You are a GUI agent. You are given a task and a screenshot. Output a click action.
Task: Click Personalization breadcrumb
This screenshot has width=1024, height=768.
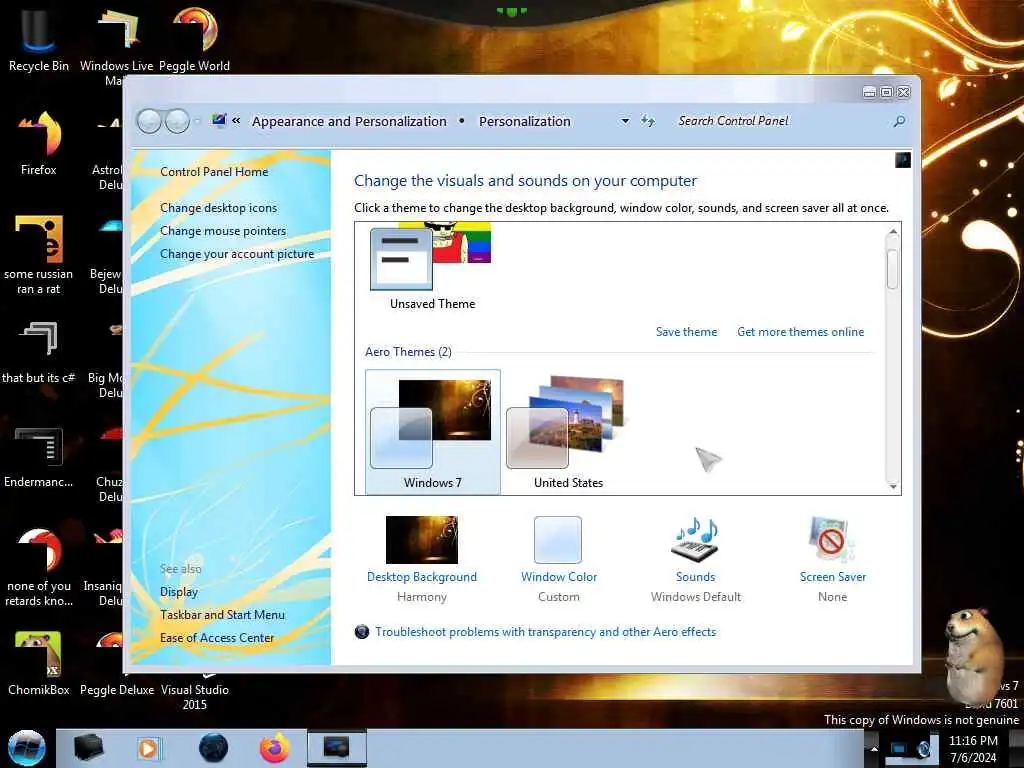coord(524,121)
